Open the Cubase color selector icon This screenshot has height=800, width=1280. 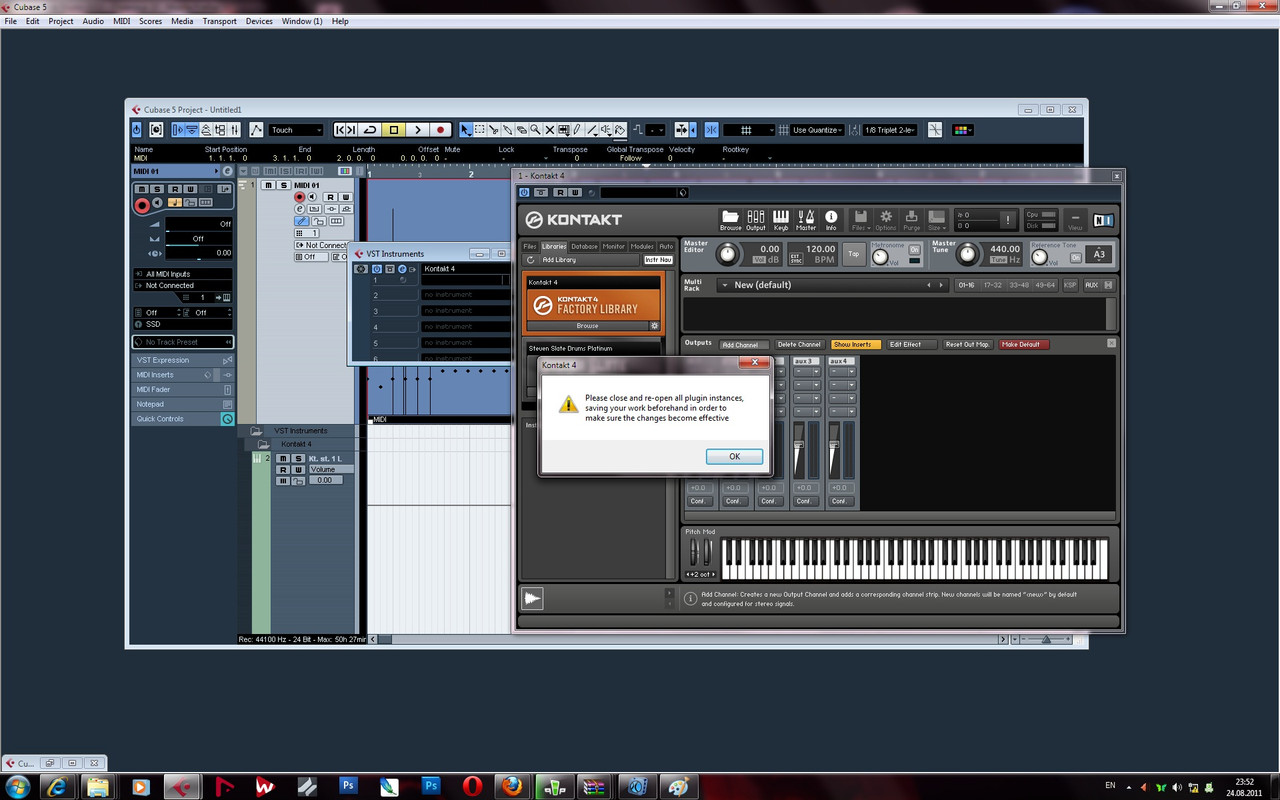pyautogui.click(x=962, y=130)
